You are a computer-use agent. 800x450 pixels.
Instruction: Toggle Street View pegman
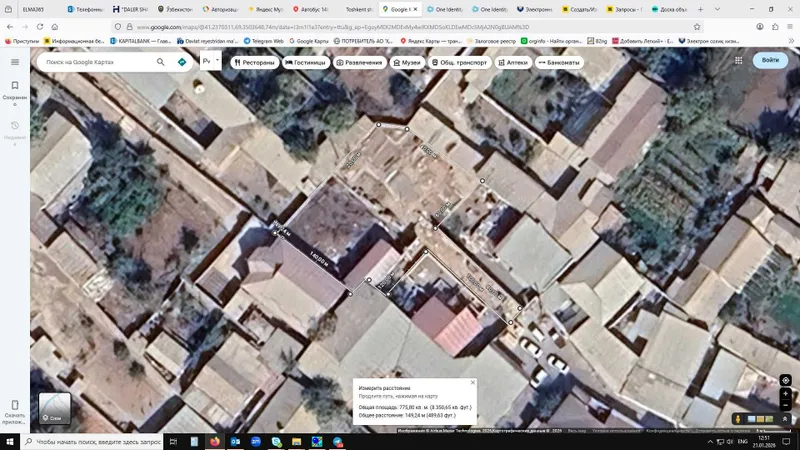(x=738, y=419)
